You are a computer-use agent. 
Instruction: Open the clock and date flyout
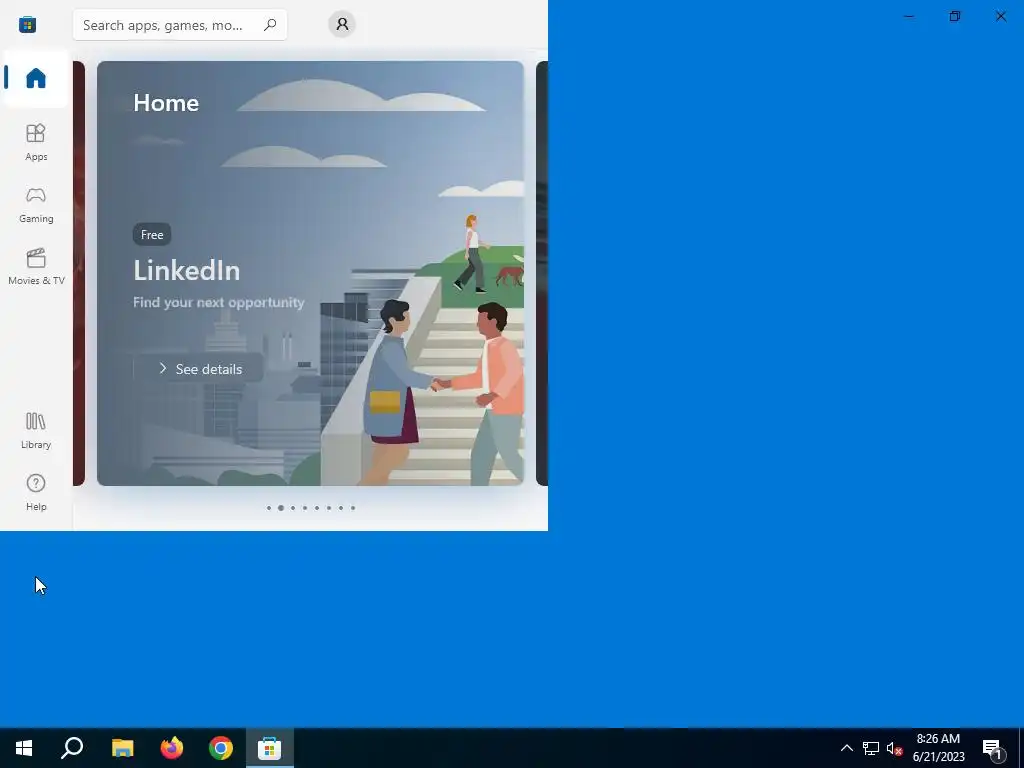[938, 748]
